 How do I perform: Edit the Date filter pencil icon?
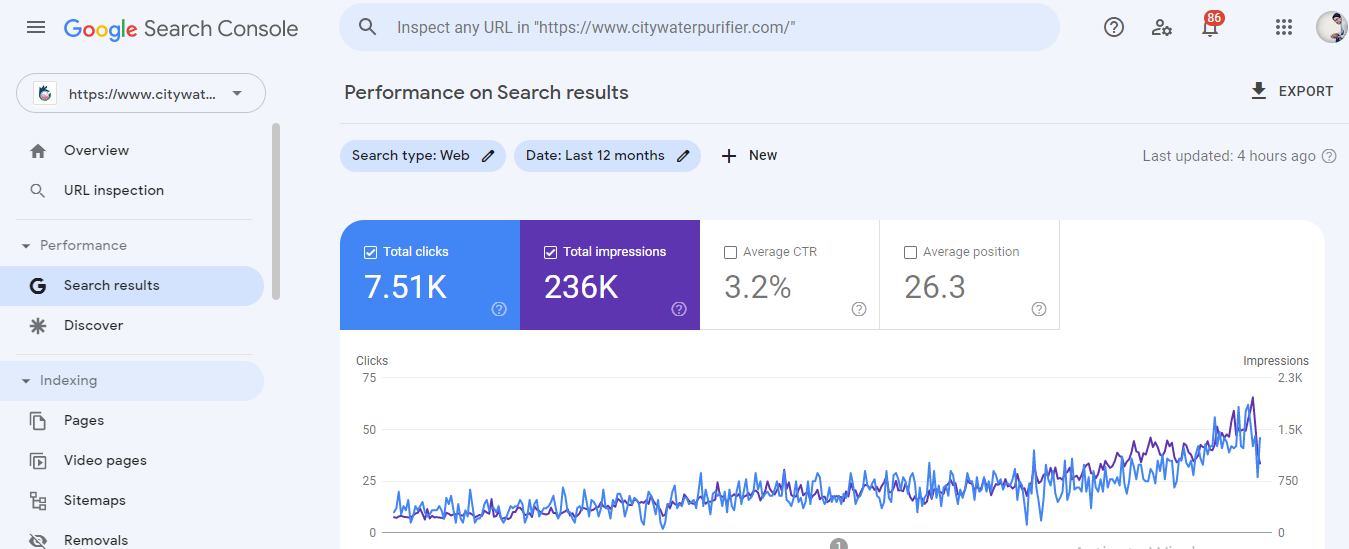click(x=684, y=156)
